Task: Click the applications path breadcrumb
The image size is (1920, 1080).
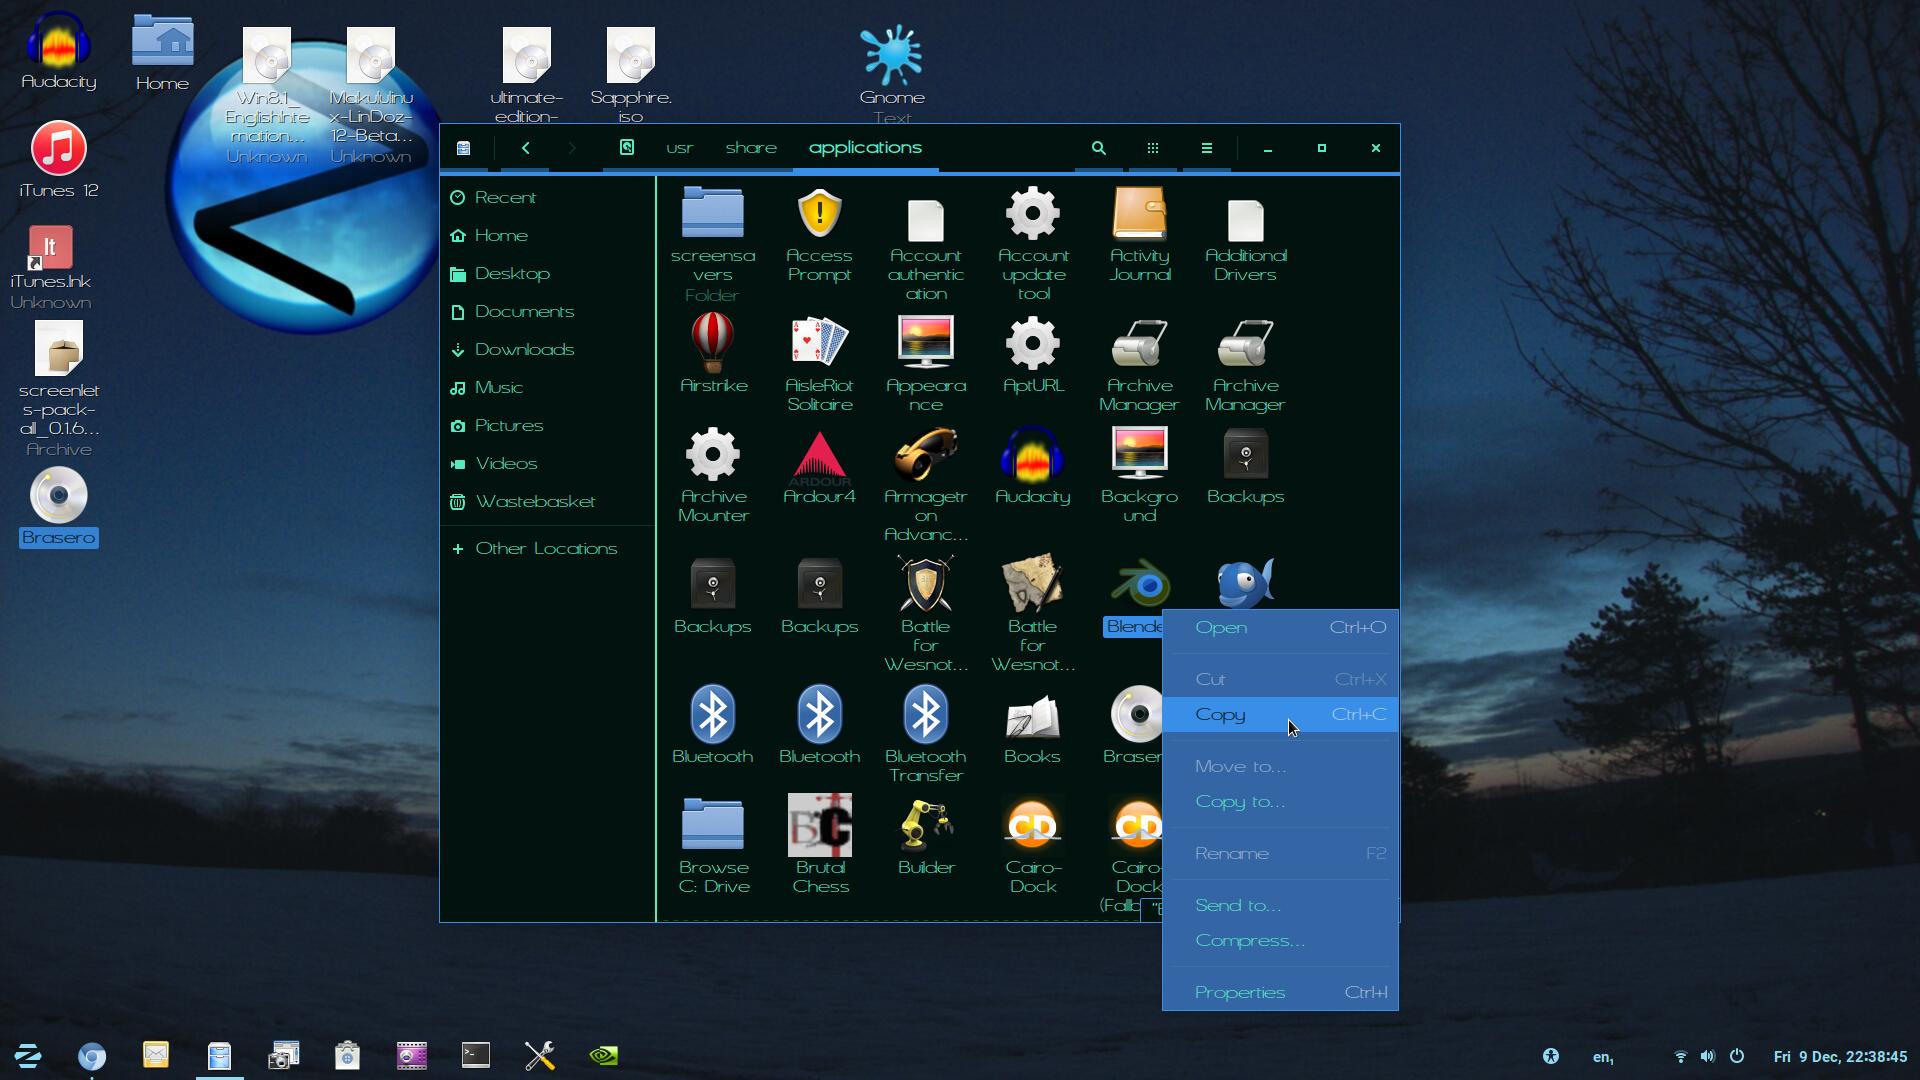Action: [865, 148]
